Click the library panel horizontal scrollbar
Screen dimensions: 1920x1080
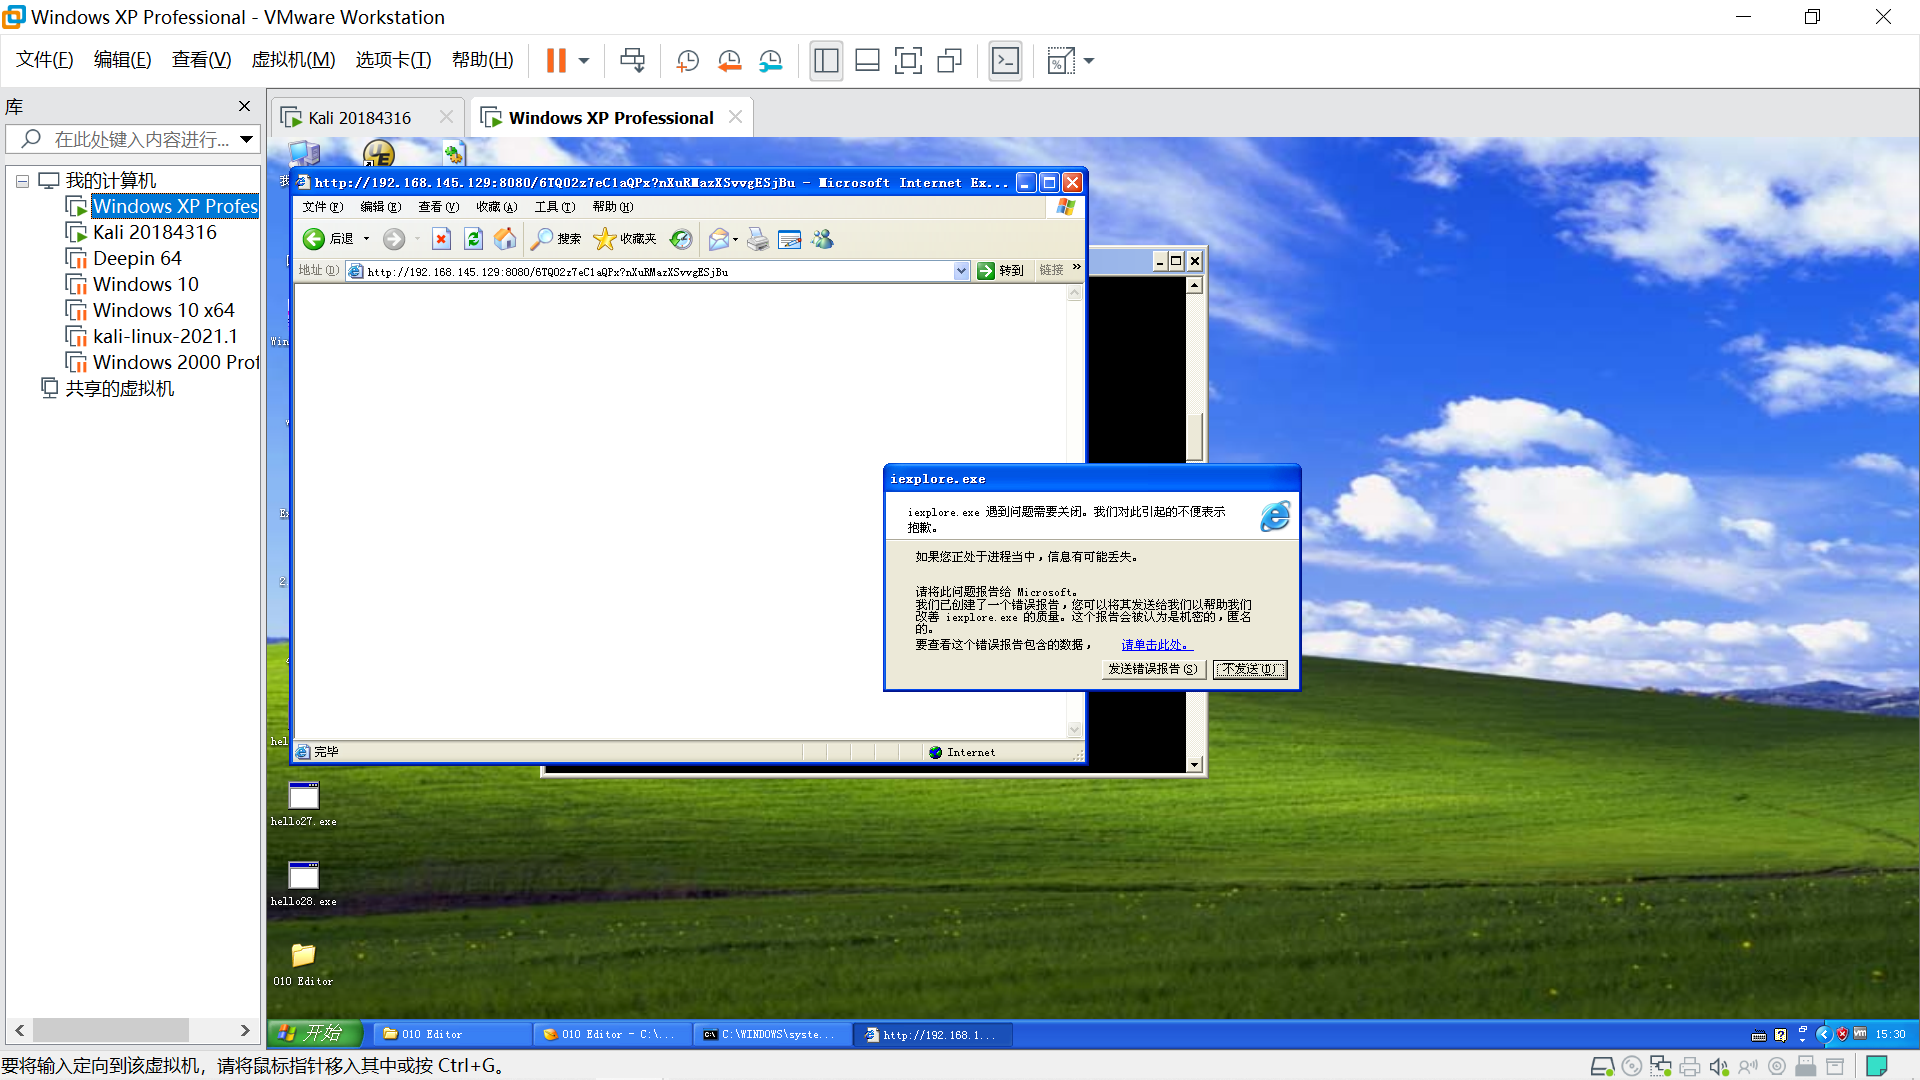click(x=110, y=1030)
